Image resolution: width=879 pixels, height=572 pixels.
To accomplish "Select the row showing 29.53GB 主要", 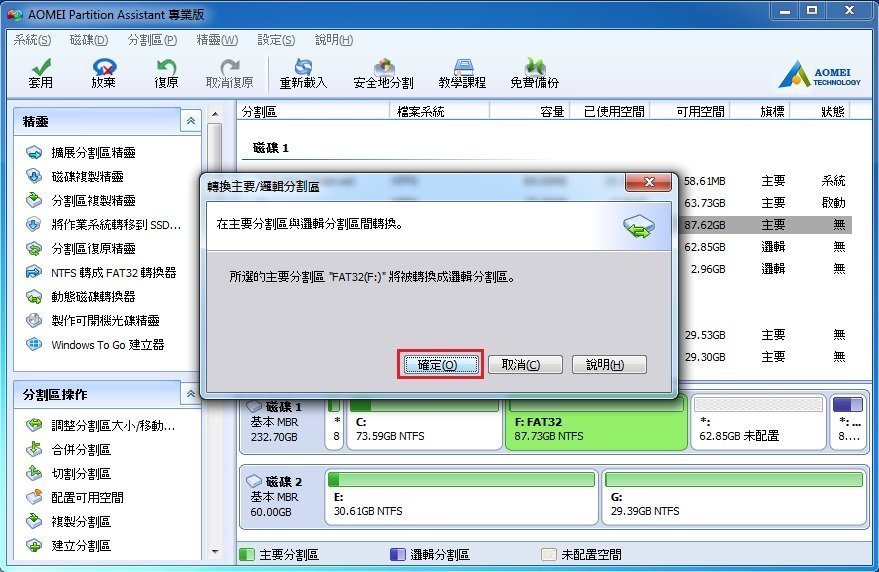I will coord(766,335).
